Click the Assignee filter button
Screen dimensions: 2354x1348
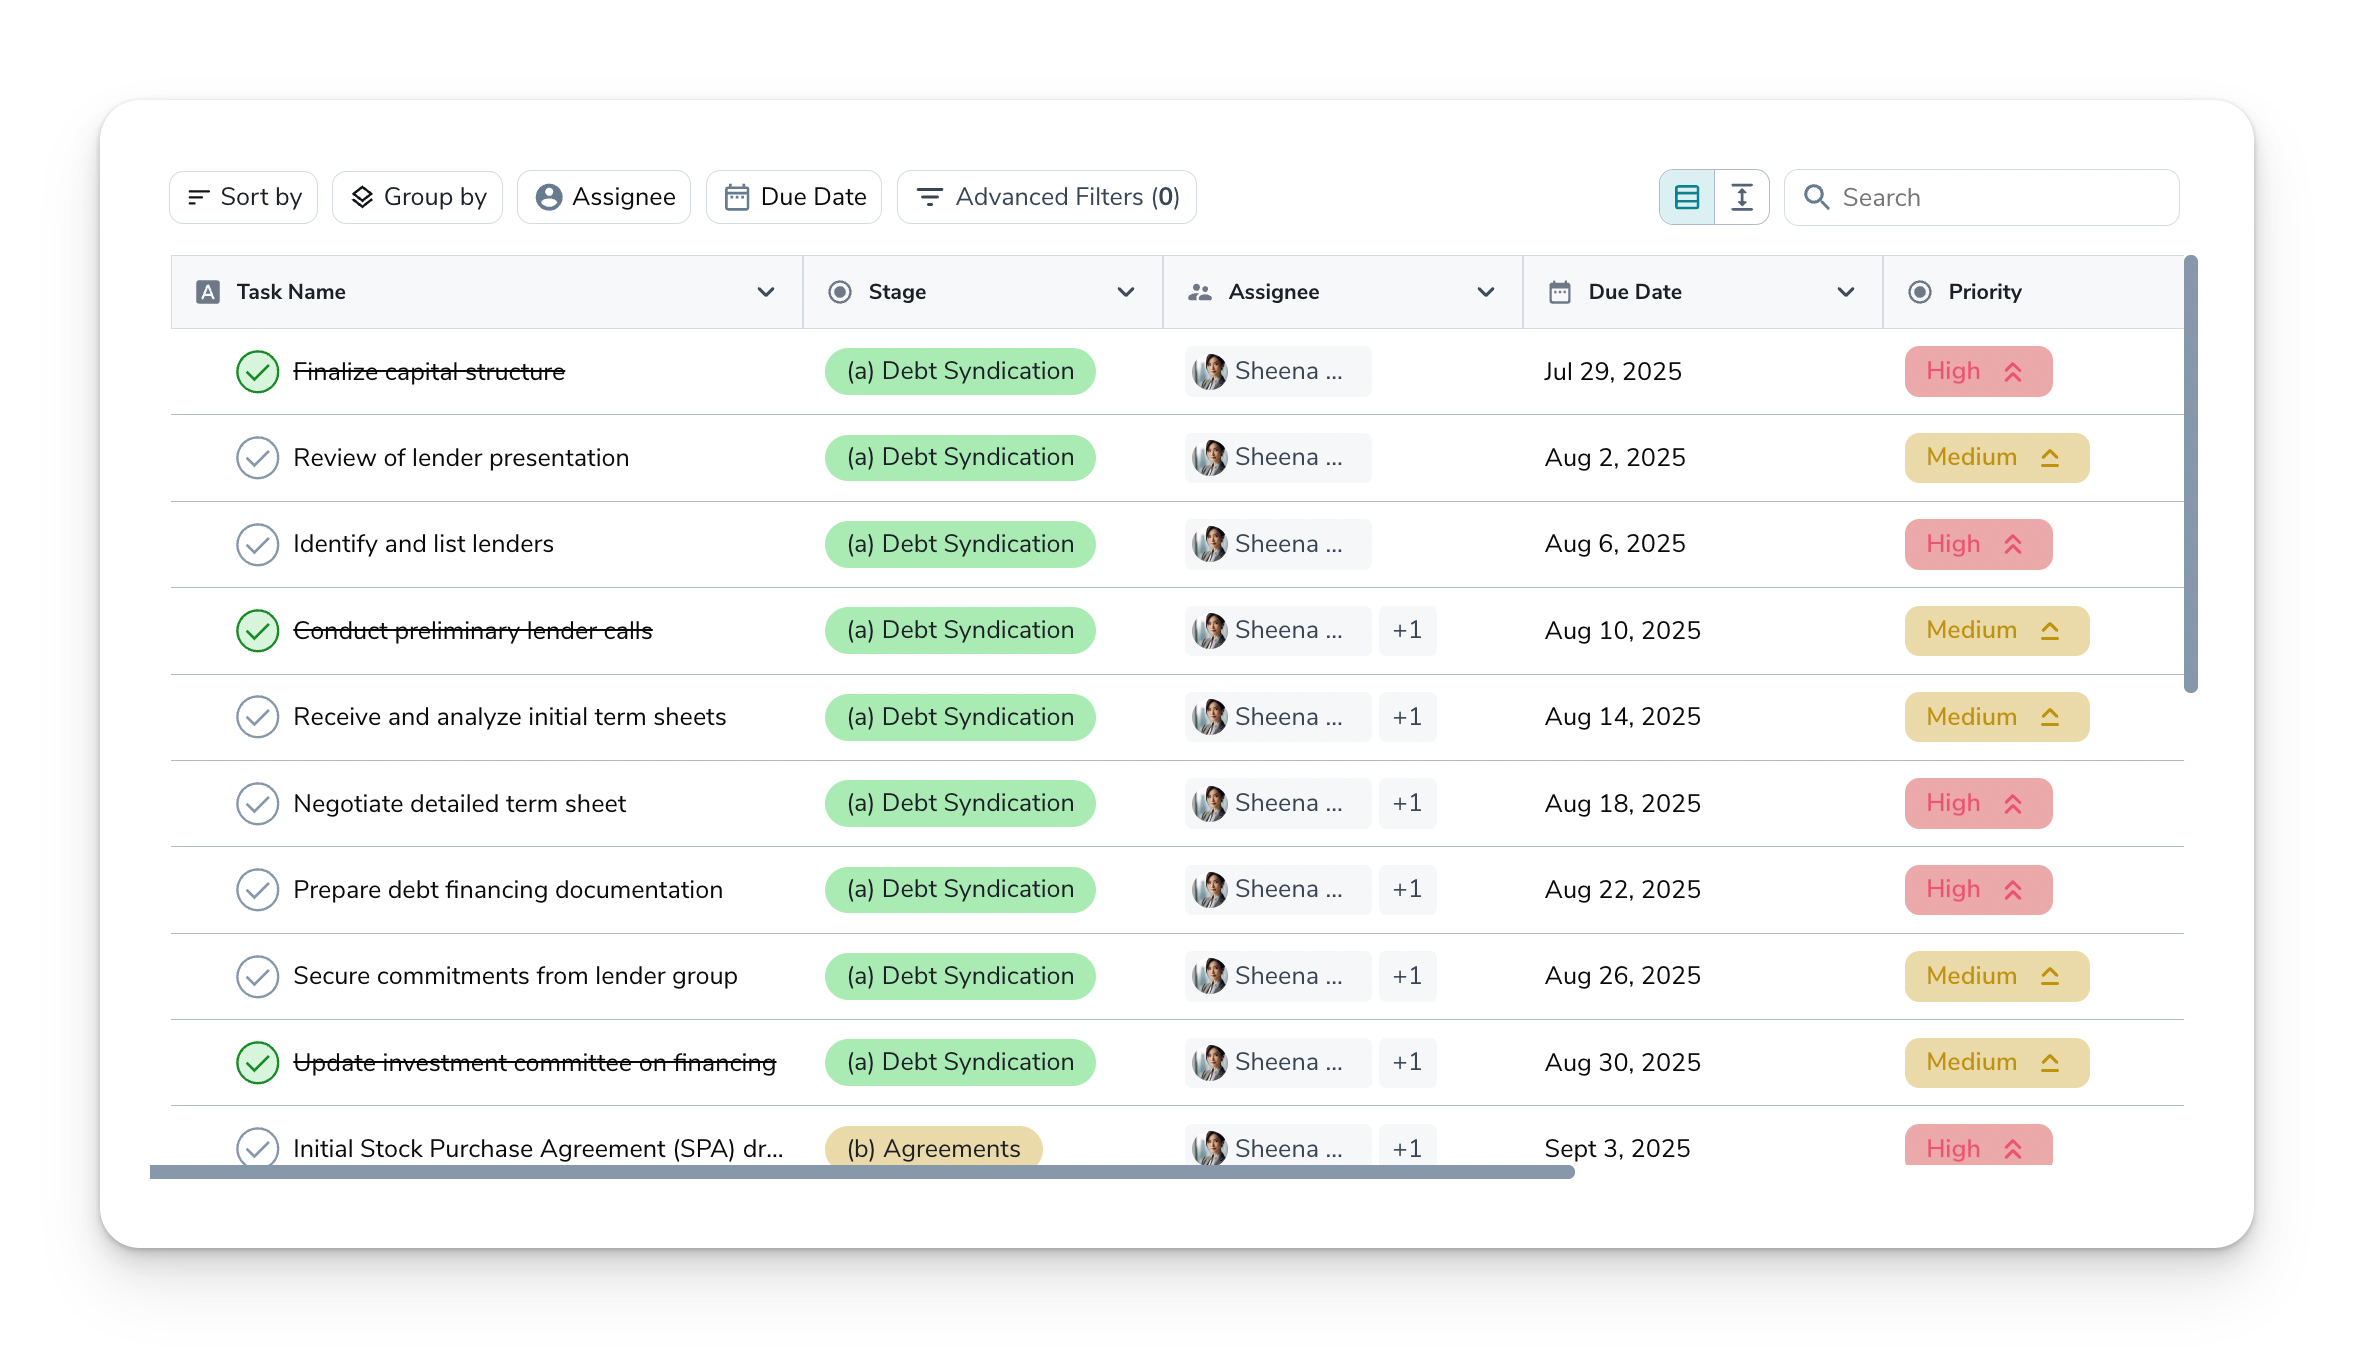(x=604, y=197)
